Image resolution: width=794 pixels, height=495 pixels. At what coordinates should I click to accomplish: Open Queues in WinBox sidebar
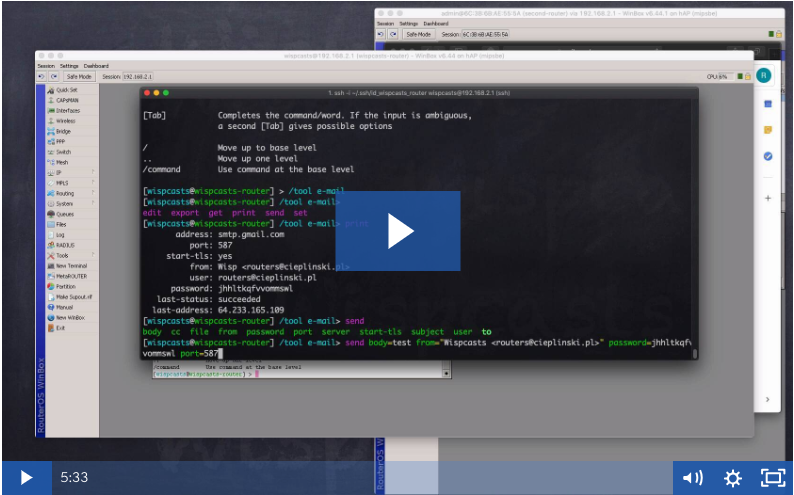[x=65, y=214]
